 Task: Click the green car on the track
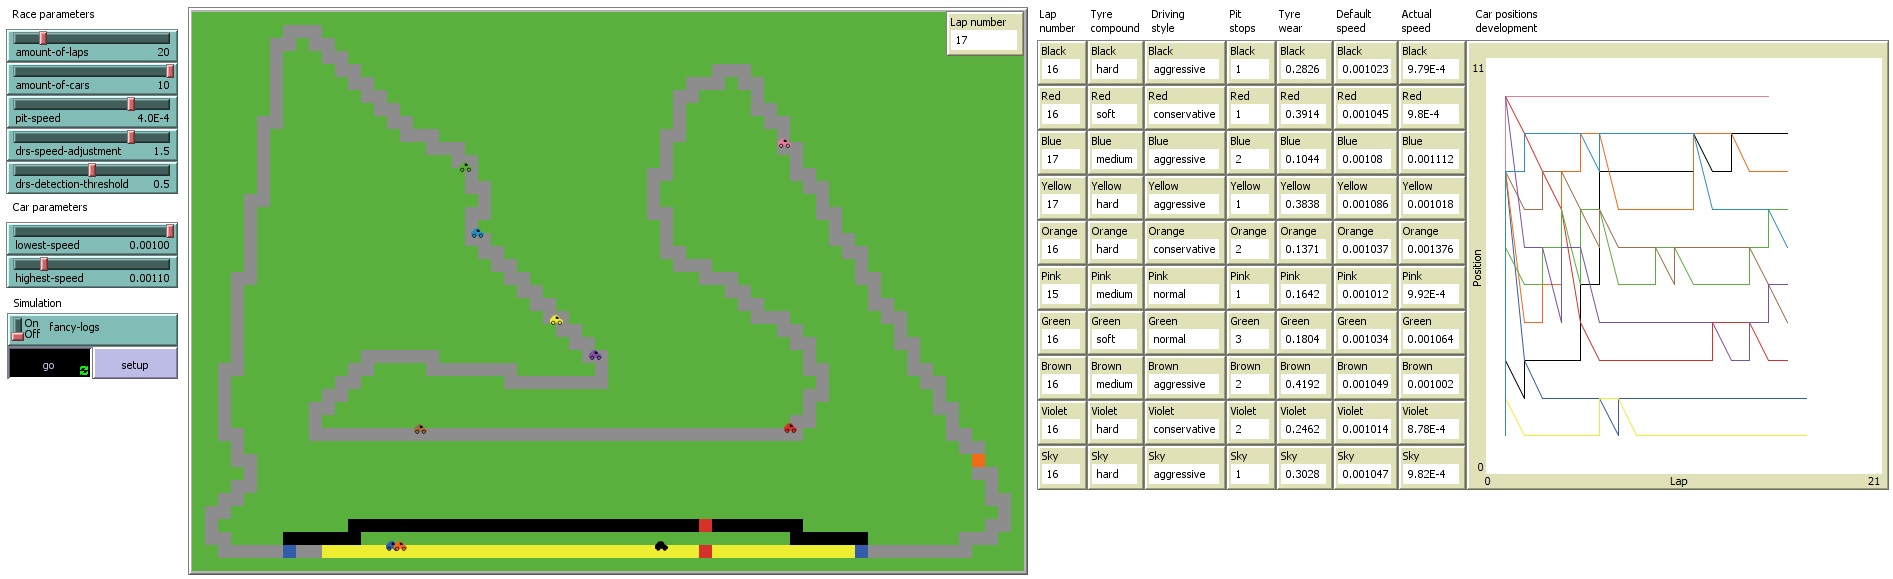(x=465, y=167)
